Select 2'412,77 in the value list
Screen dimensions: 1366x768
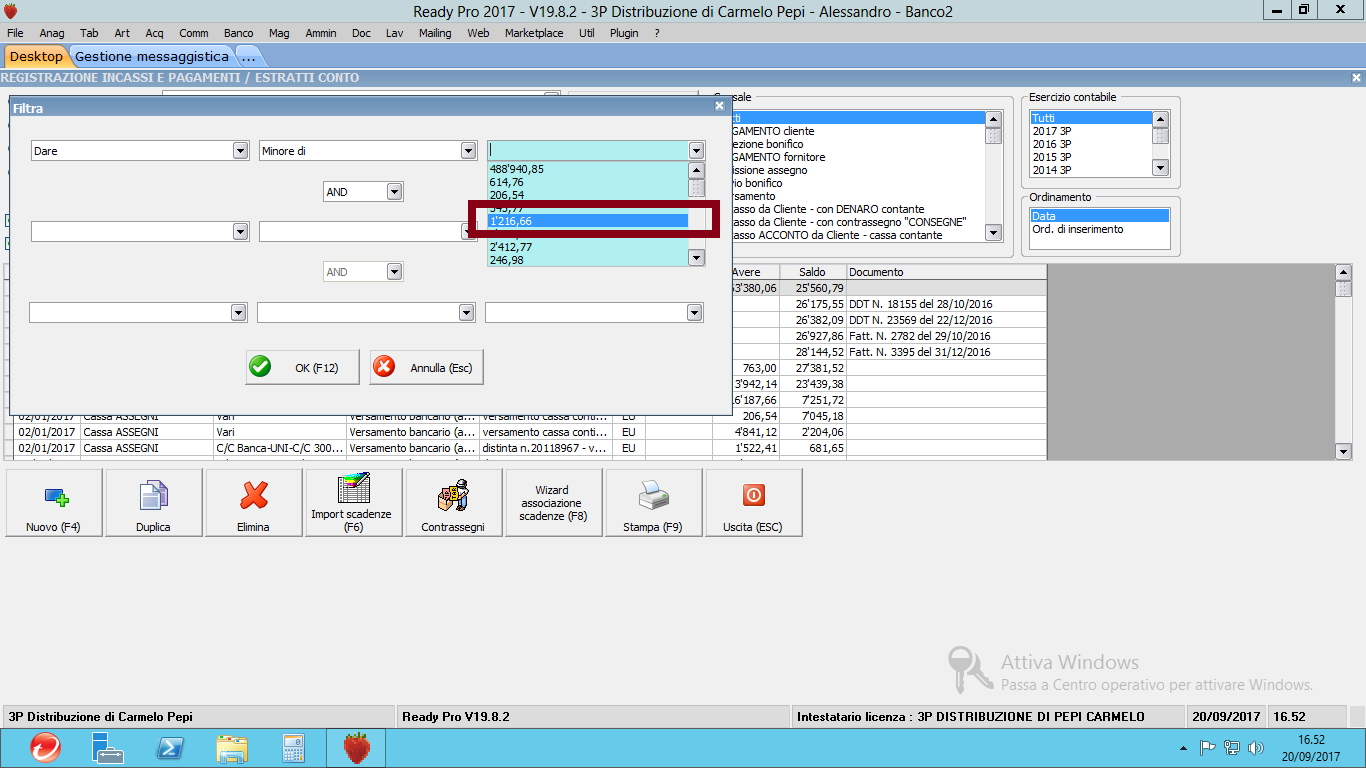(587, 247)
